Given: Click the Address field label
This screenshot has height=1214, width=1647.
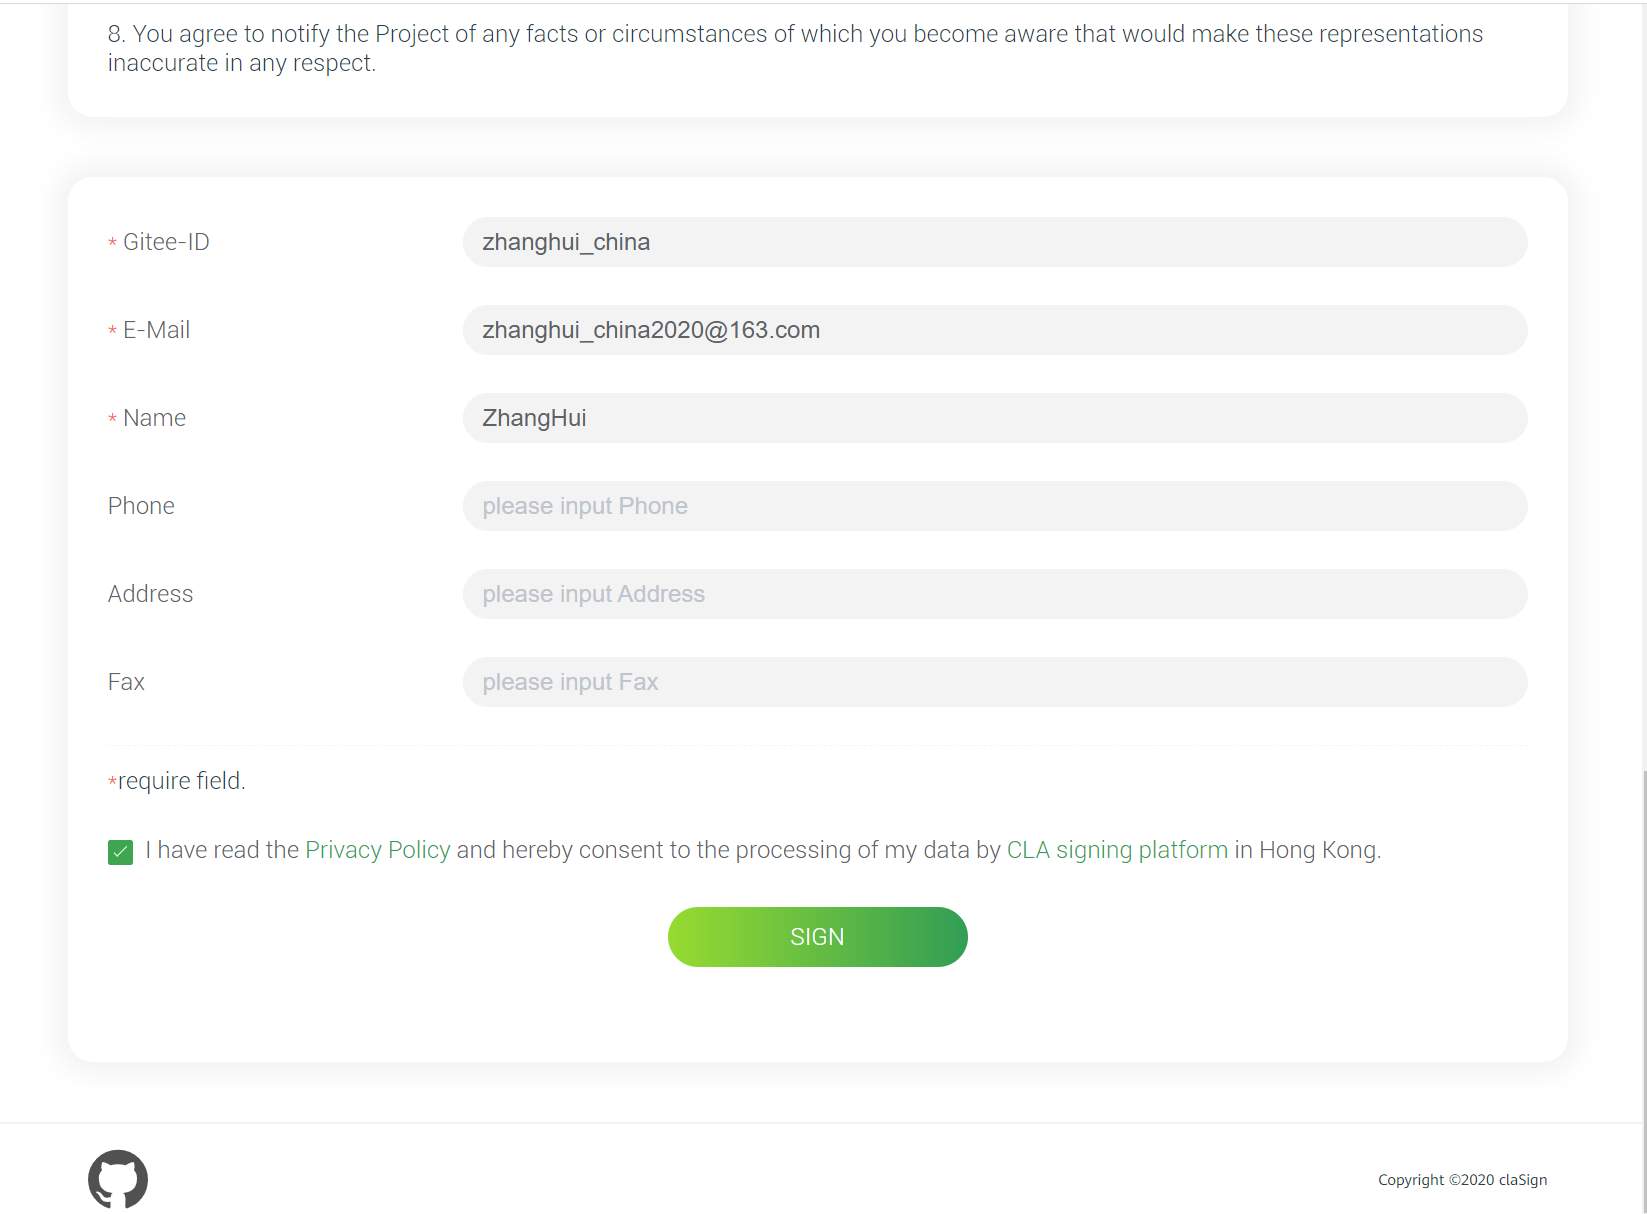Looking at the screenshot, I should [x=150, y=594].
